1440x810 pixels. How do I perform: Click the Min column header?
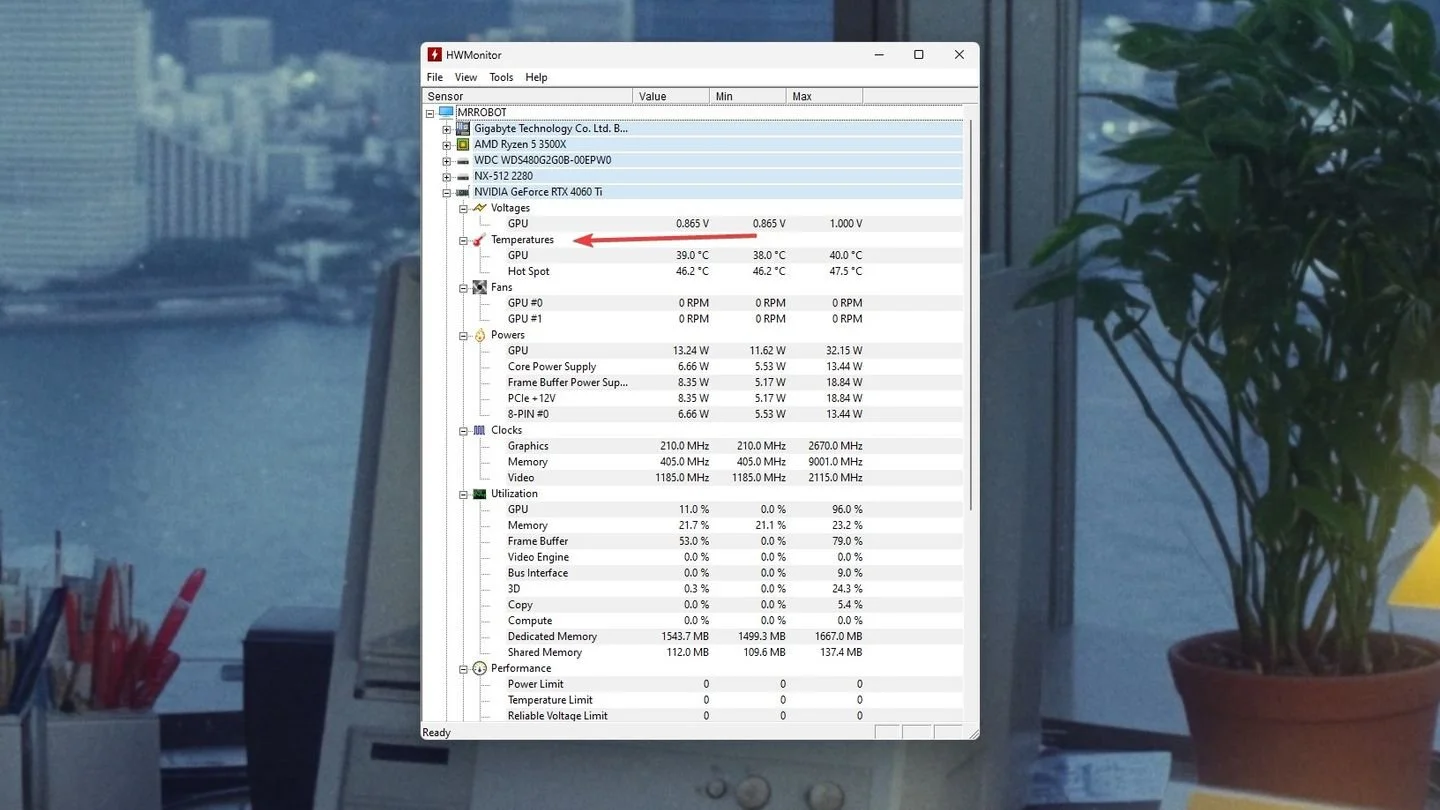748,96
